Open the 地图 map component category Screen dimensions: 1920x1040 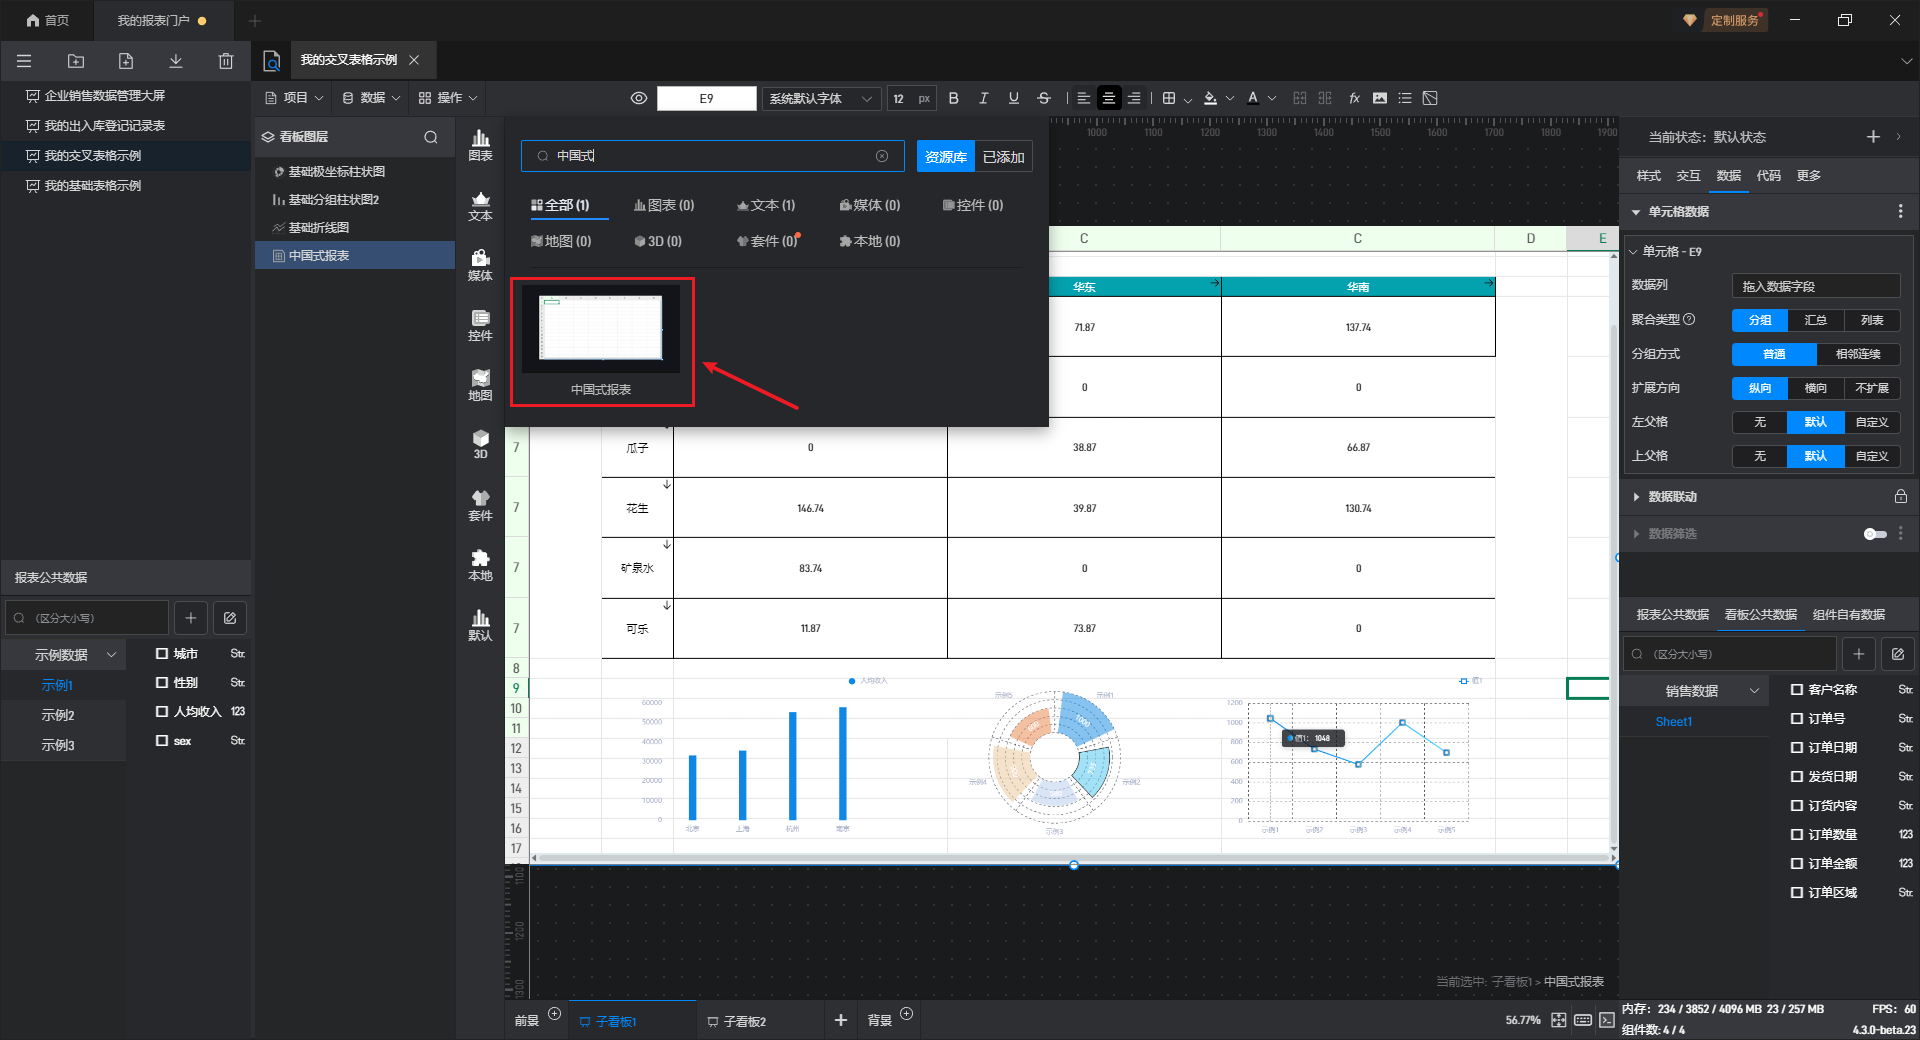pyautogui.click(x=480, y=386)
